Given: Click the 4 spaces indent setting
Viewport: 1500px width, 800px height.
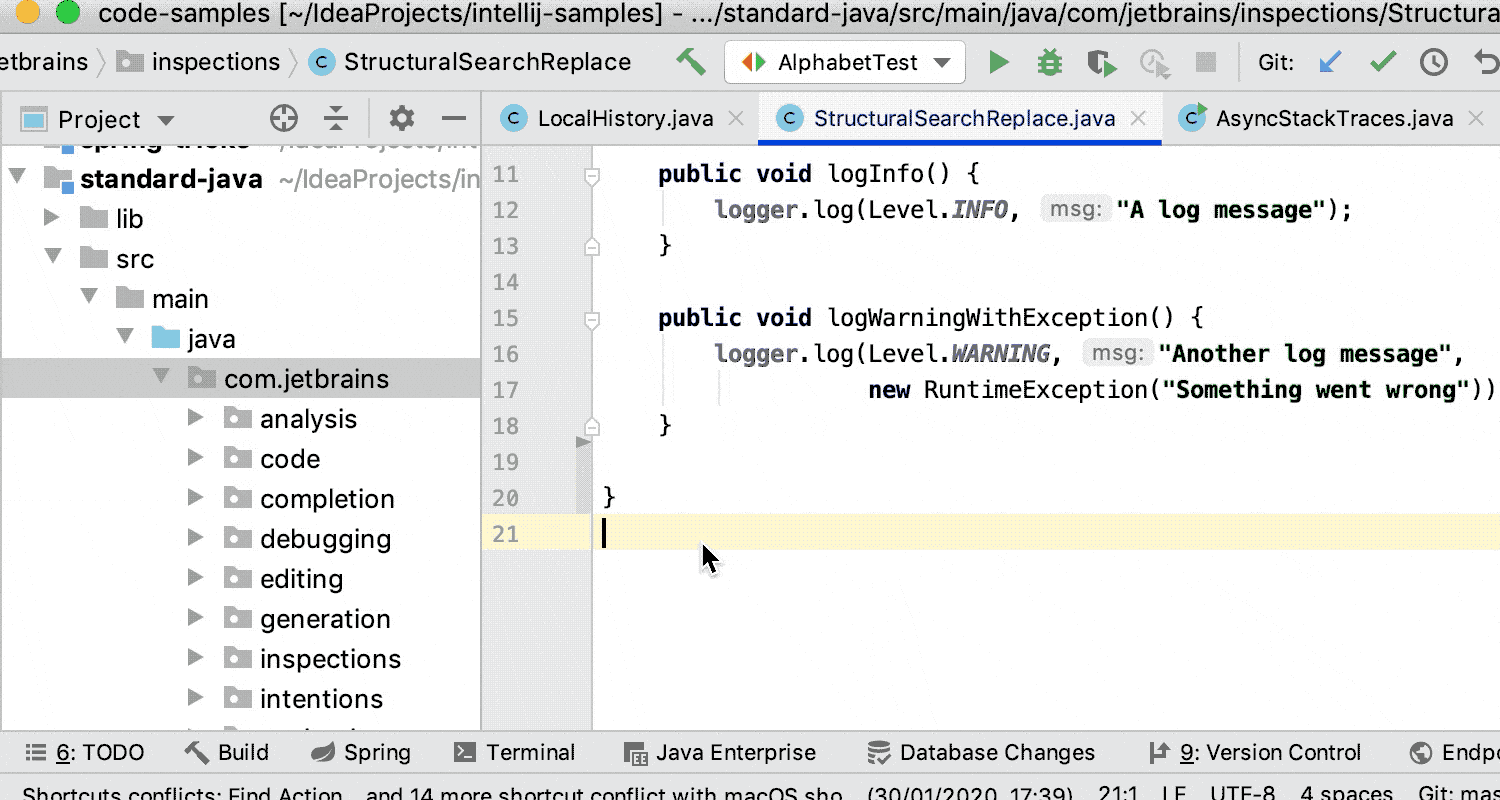Looking at the screenshot, I should pyautogui.click(x=1346, y=793).
